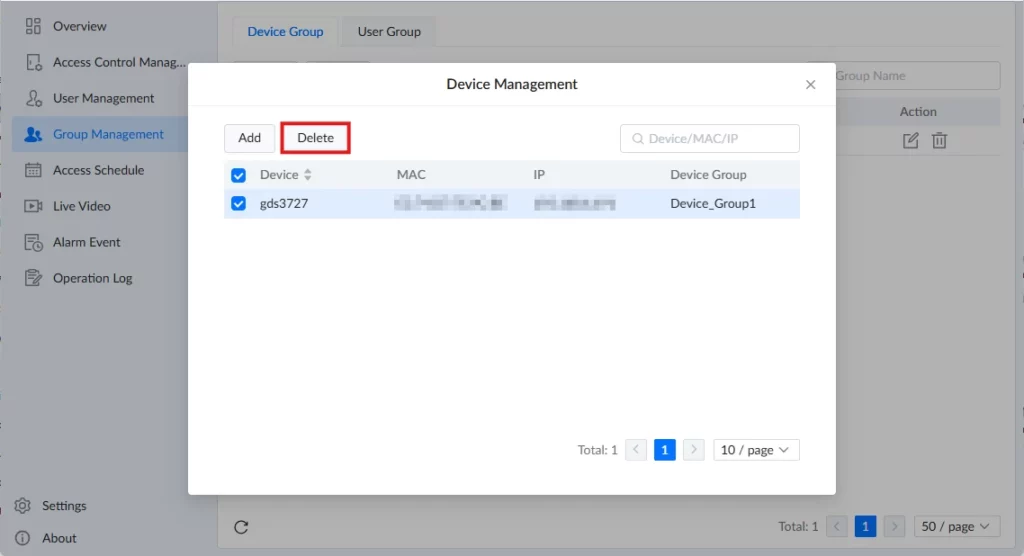Click the Operation Log icon

pyautogui.click(x=33, y=278)
